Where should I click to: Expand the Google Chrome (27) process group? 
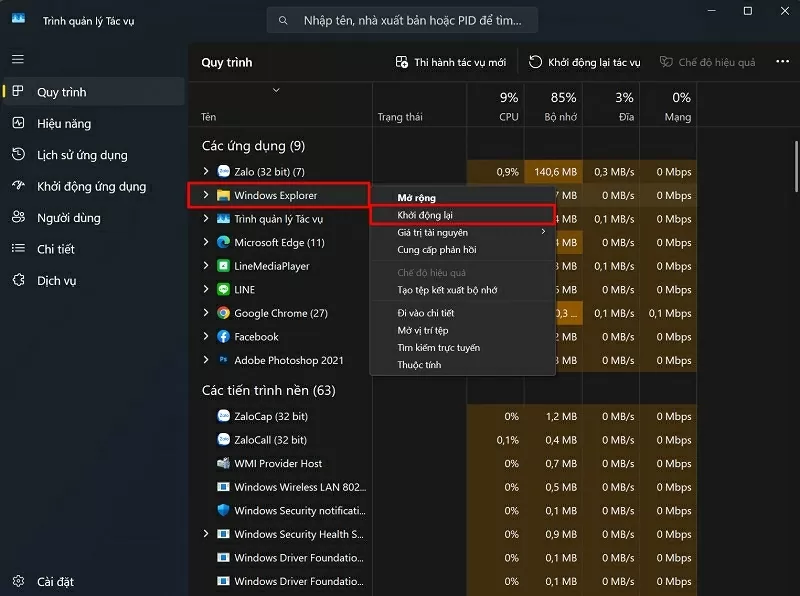[206, 313]
